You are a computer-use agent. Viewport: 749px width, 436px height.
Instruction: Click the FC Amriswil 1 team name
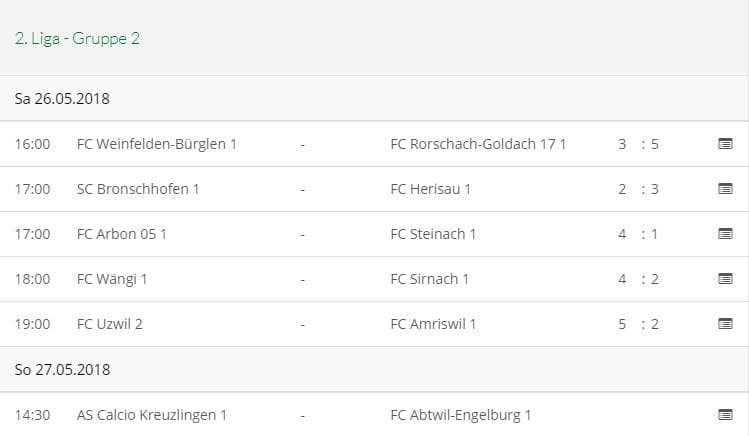tap(433, 324)
